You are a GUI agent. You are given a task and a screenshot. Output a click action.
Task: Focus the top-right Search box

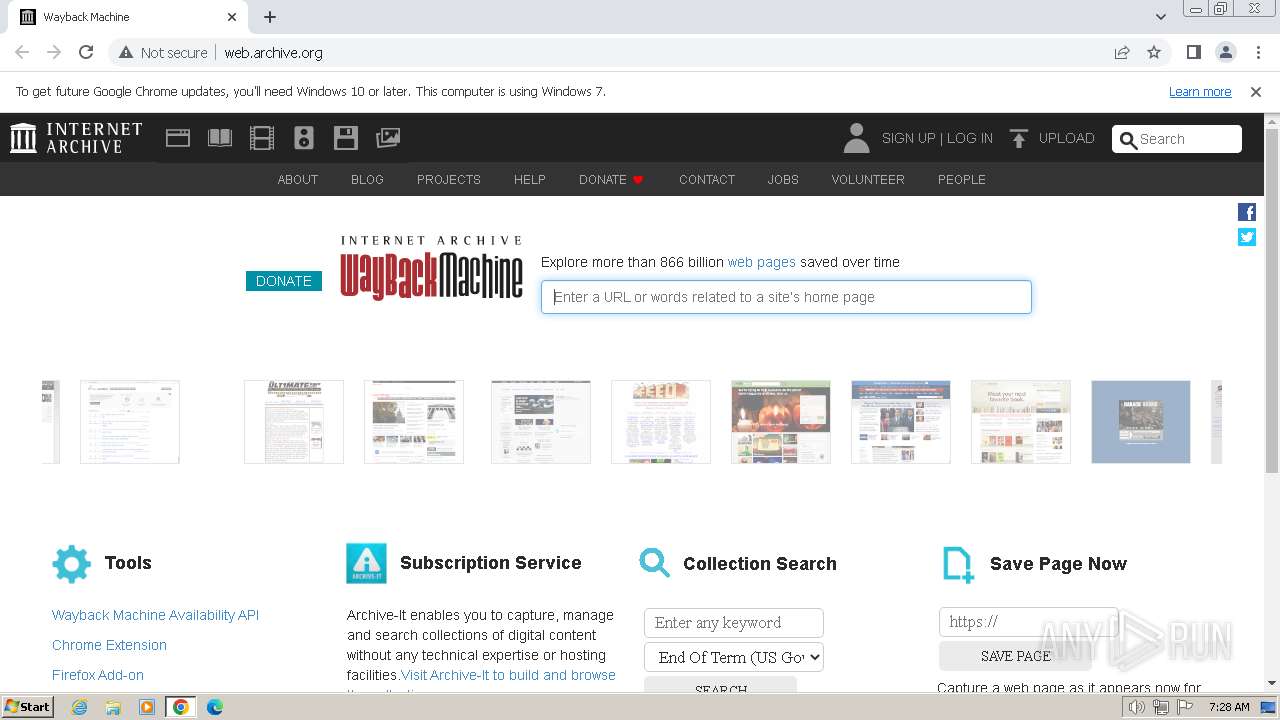[x=1177, y=139]
